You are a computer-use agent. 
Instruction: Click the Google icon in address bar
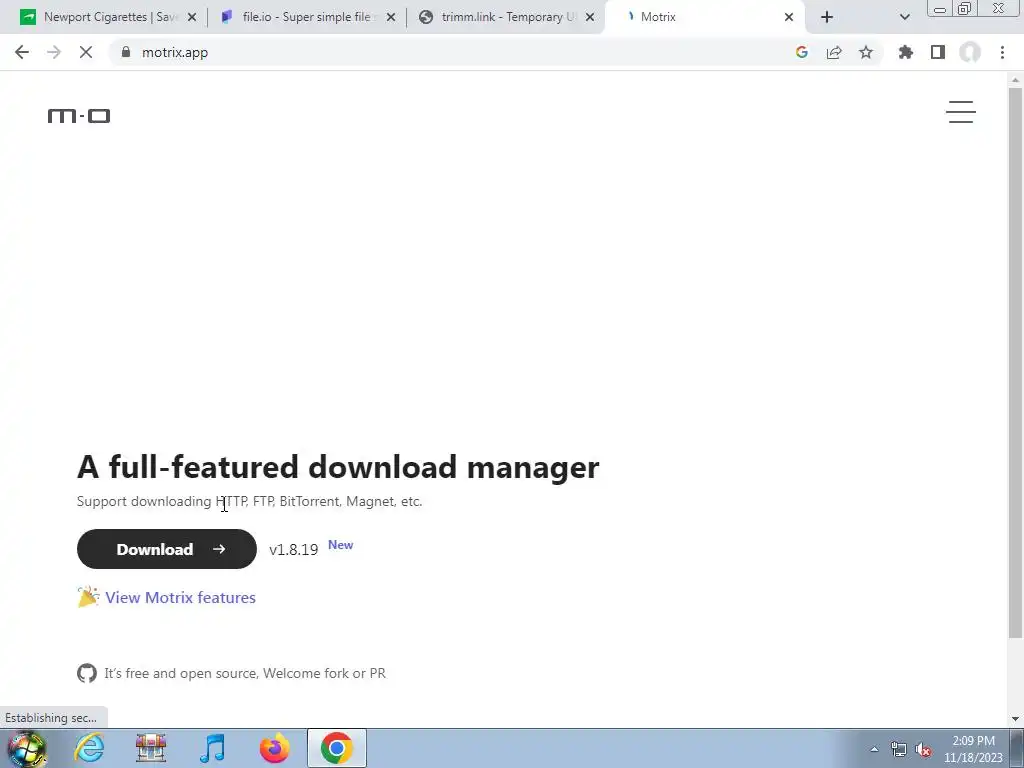pos(802,52)
